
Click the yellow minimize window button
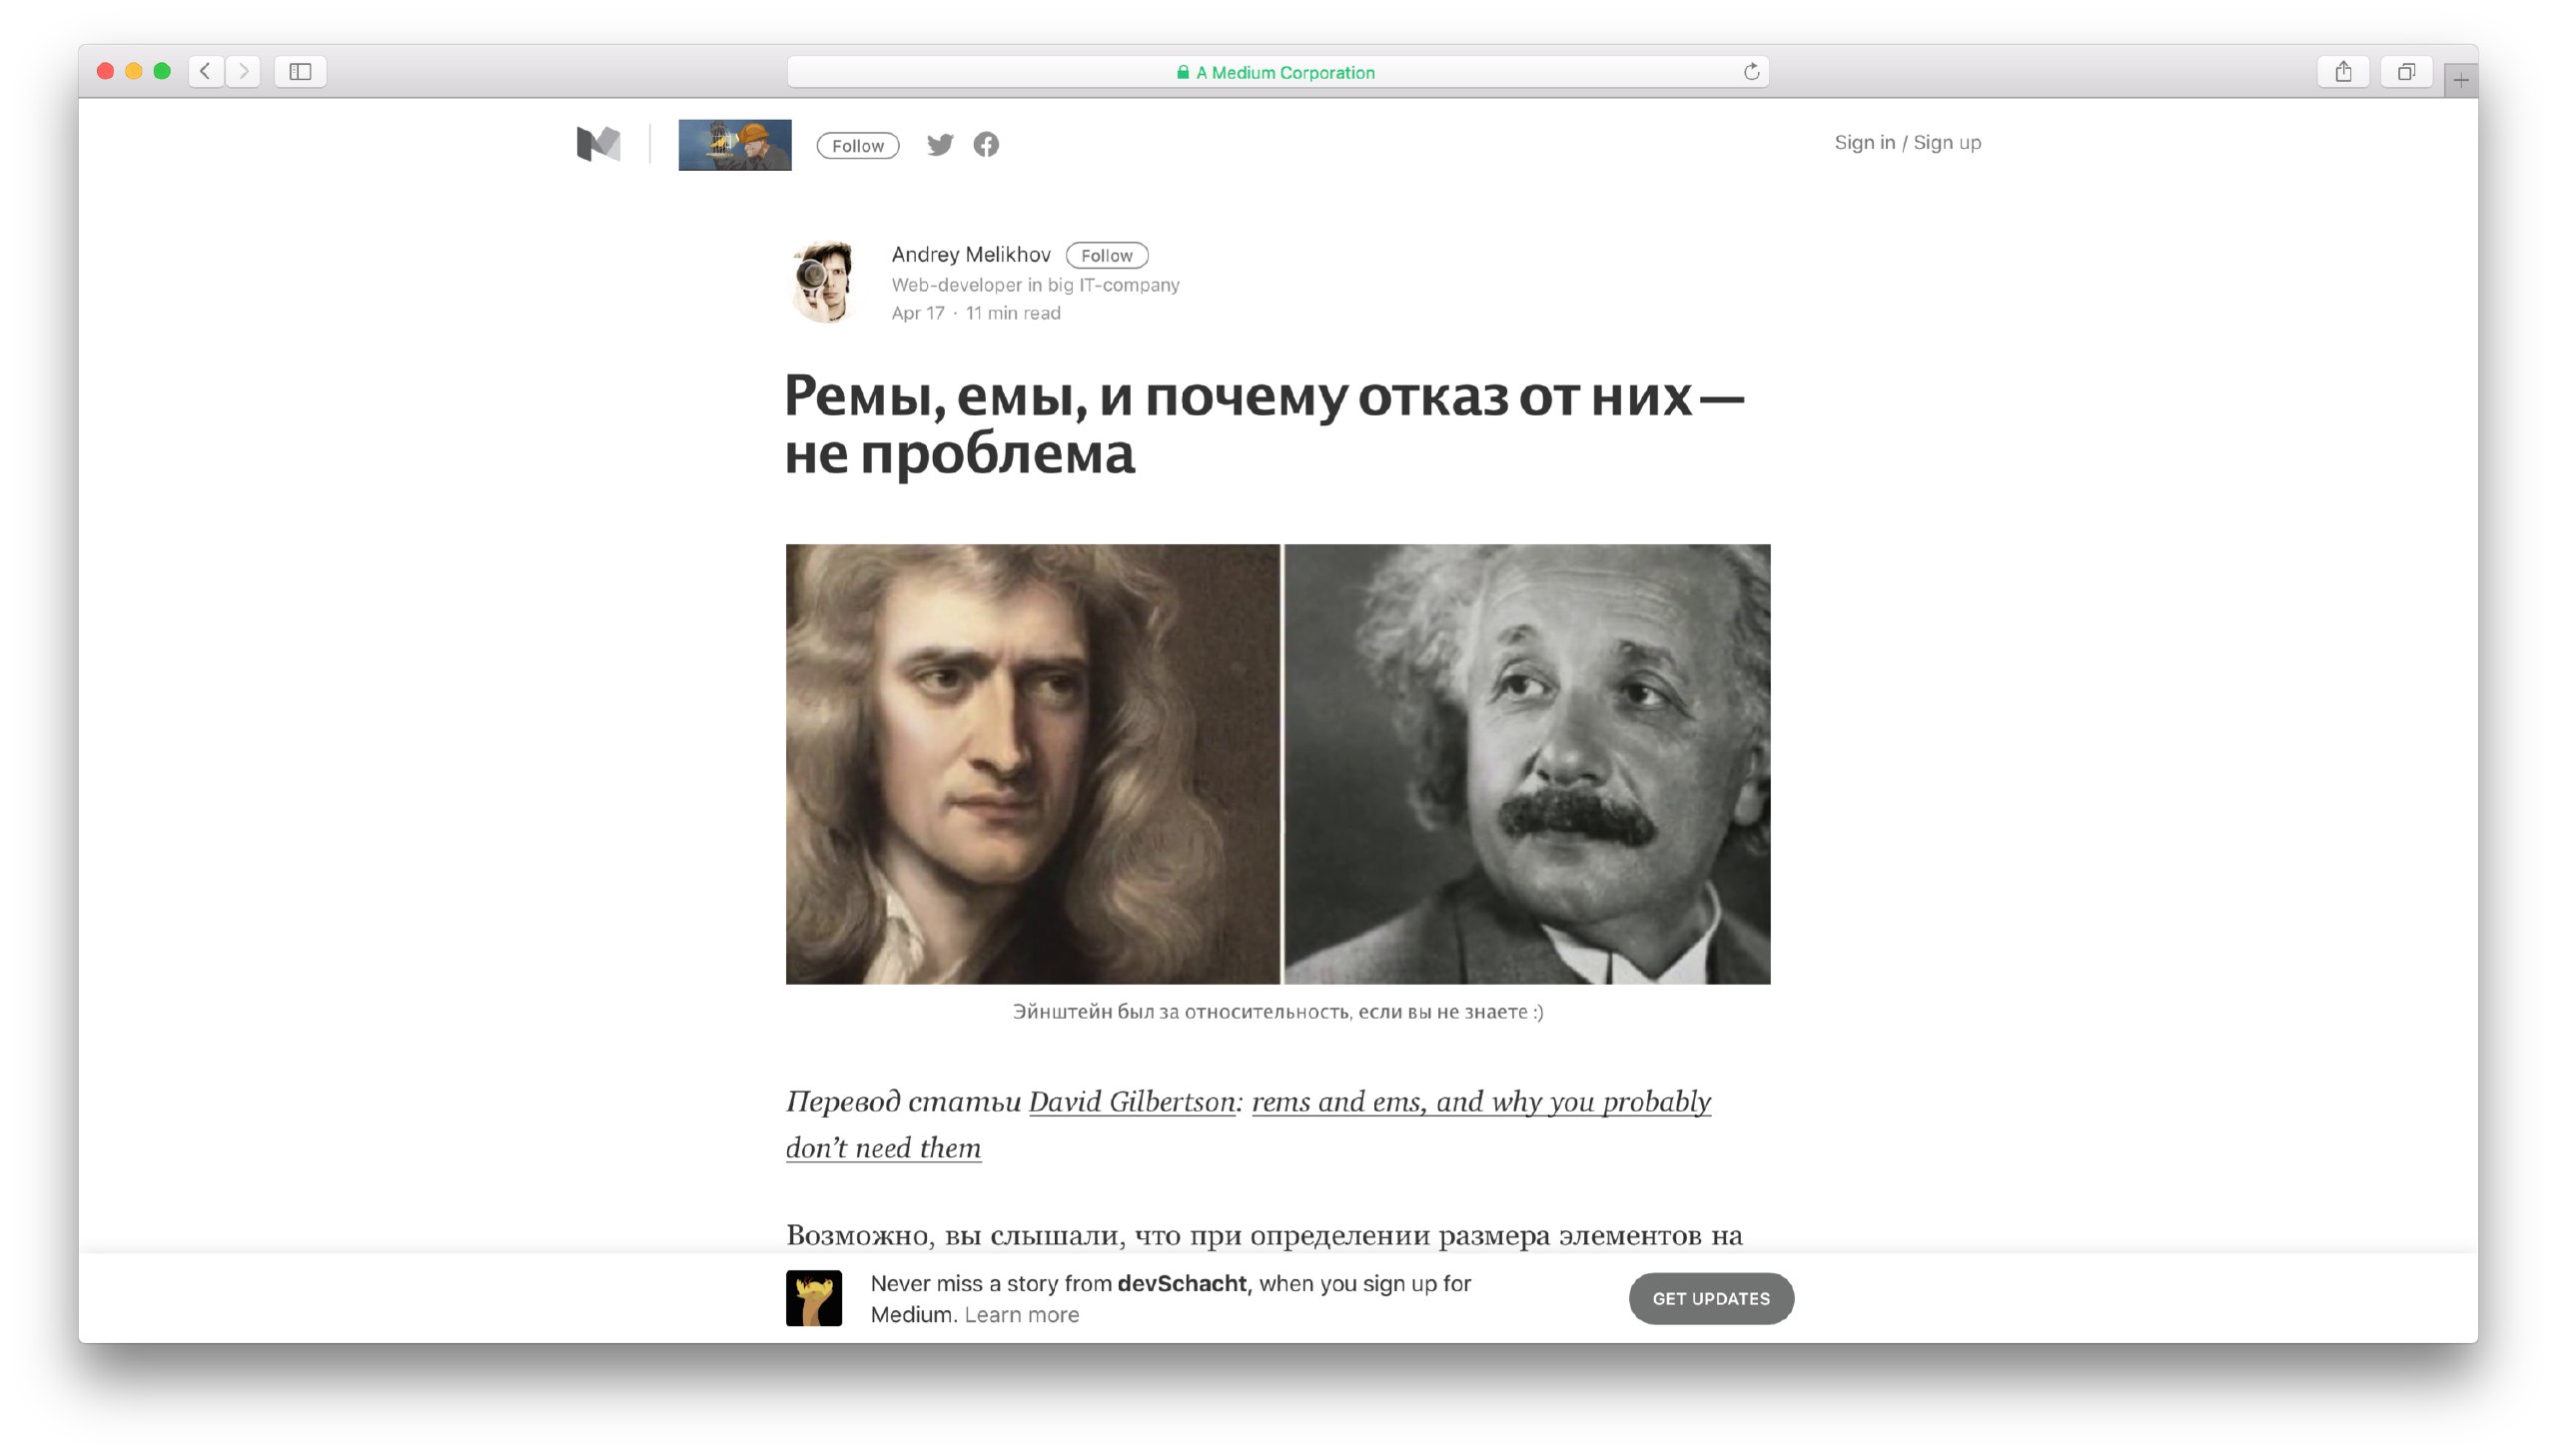pos(133,71)
